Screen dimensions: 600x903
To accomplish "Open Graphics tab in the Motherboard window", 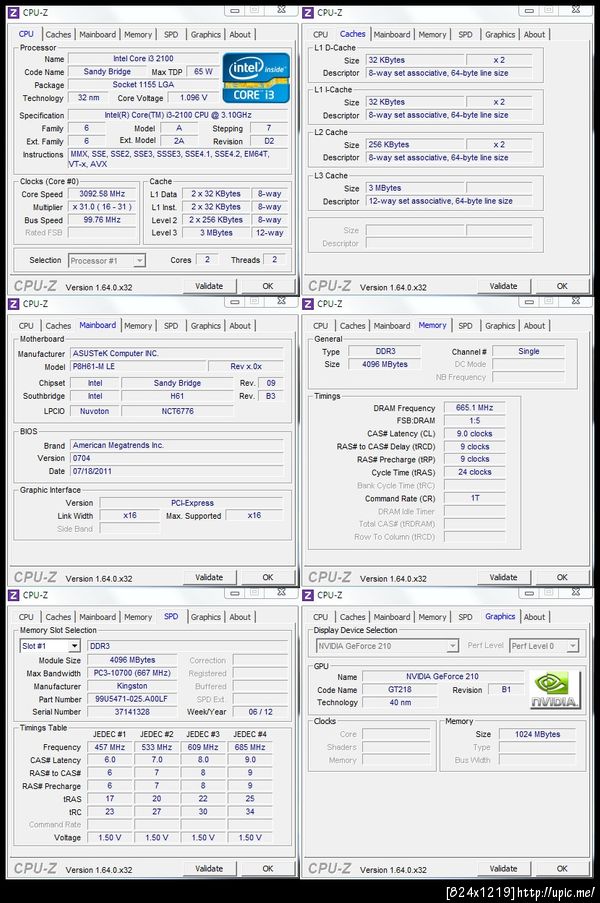I will [206, 326].
